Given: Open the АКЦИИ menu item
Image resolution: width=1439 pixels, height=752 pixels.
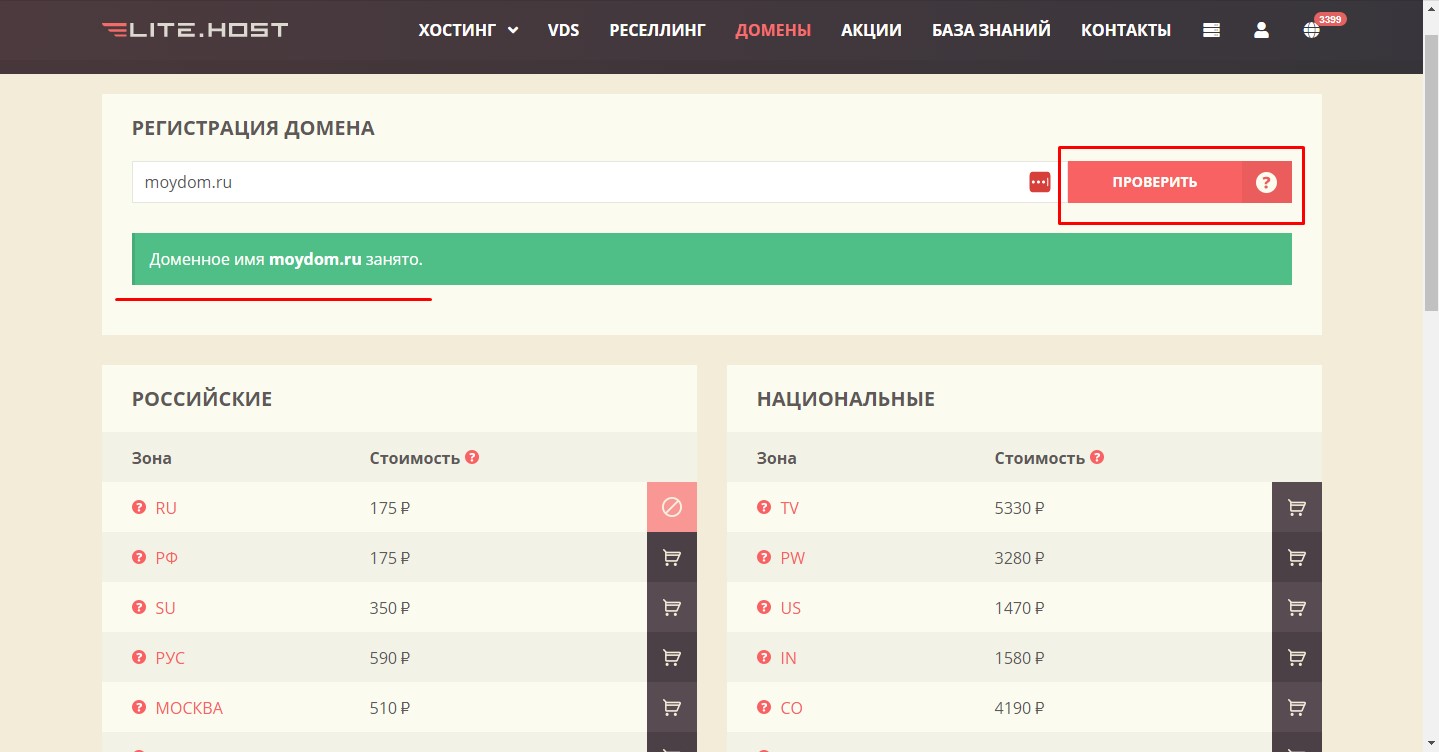Looking at the screenshot, I should (871, 30).
